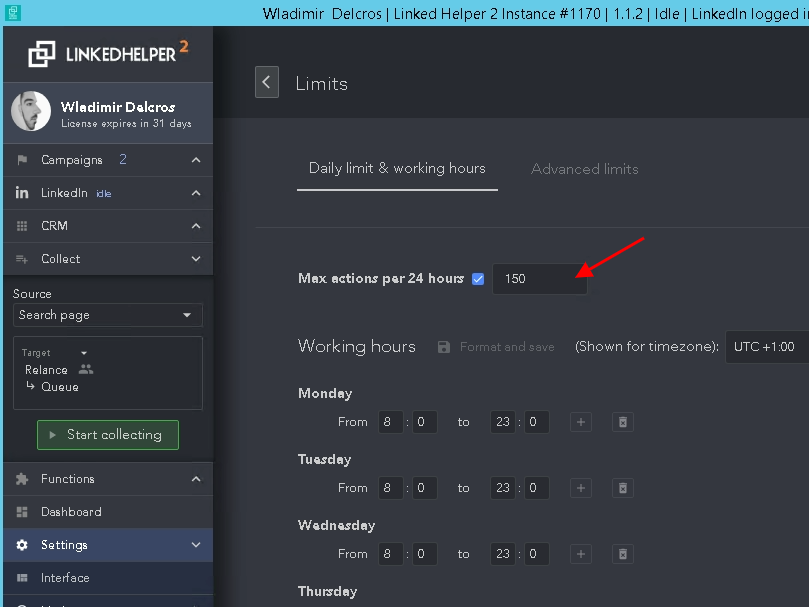809x607 pixels.
Task: Toggle Max actions per 24 hours checkbox
Action: click(x=478, y=279)
